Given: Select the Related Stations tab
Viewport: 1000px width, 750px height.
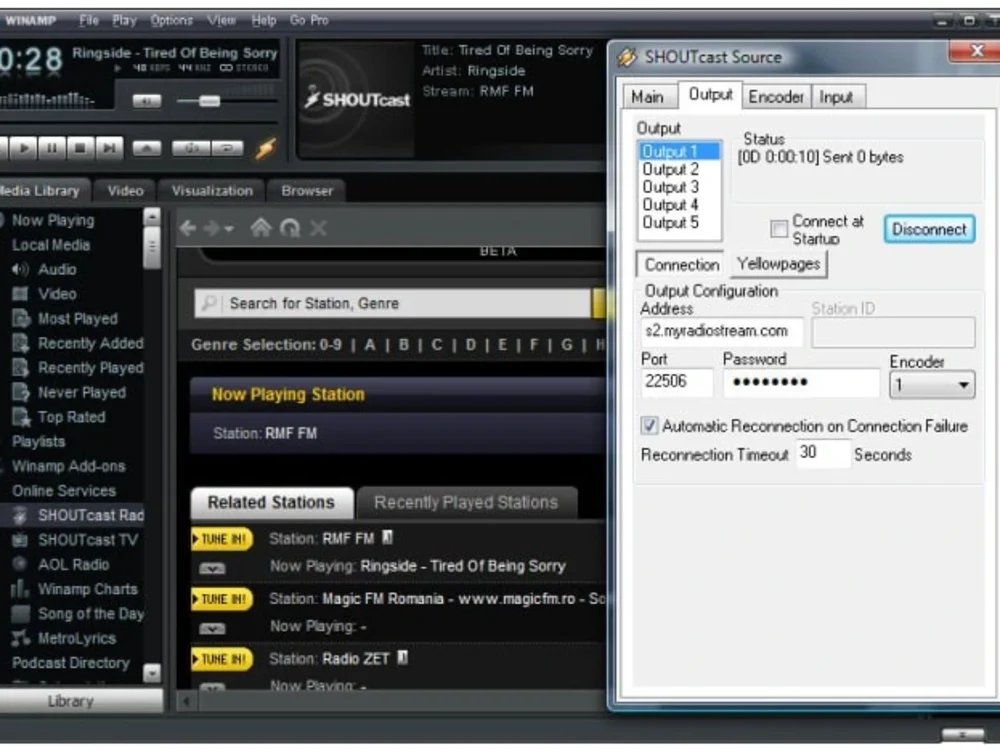Looking at the screenshot, I should point(271,503).
